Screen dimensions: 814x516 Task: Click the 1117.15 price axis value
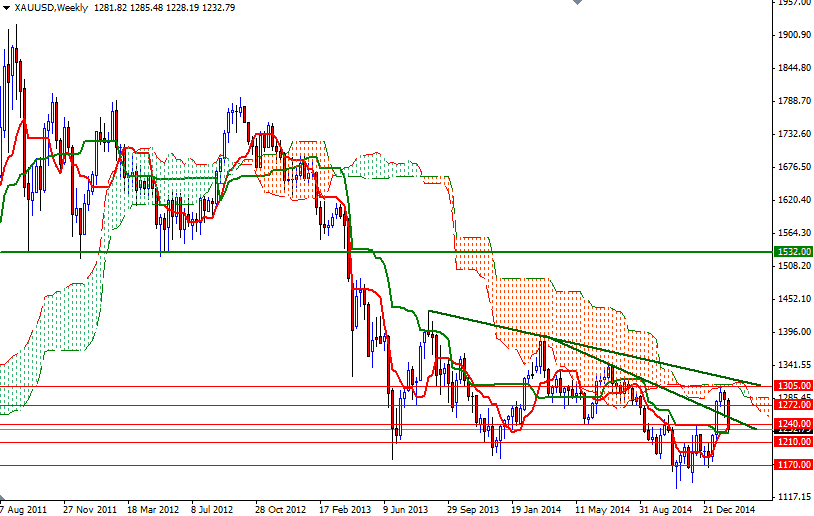[795, 497]
